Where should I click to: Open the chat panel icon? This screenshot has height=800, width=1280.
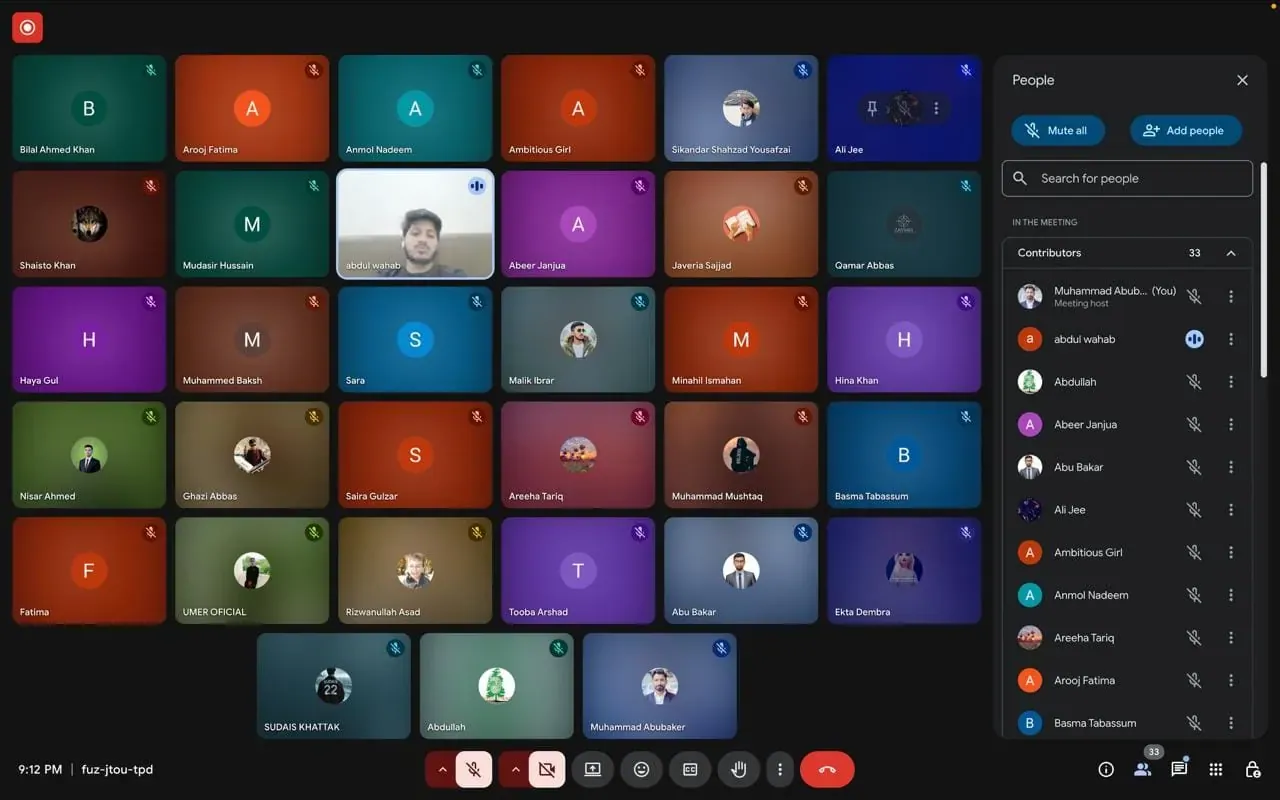pos(1179,769)
